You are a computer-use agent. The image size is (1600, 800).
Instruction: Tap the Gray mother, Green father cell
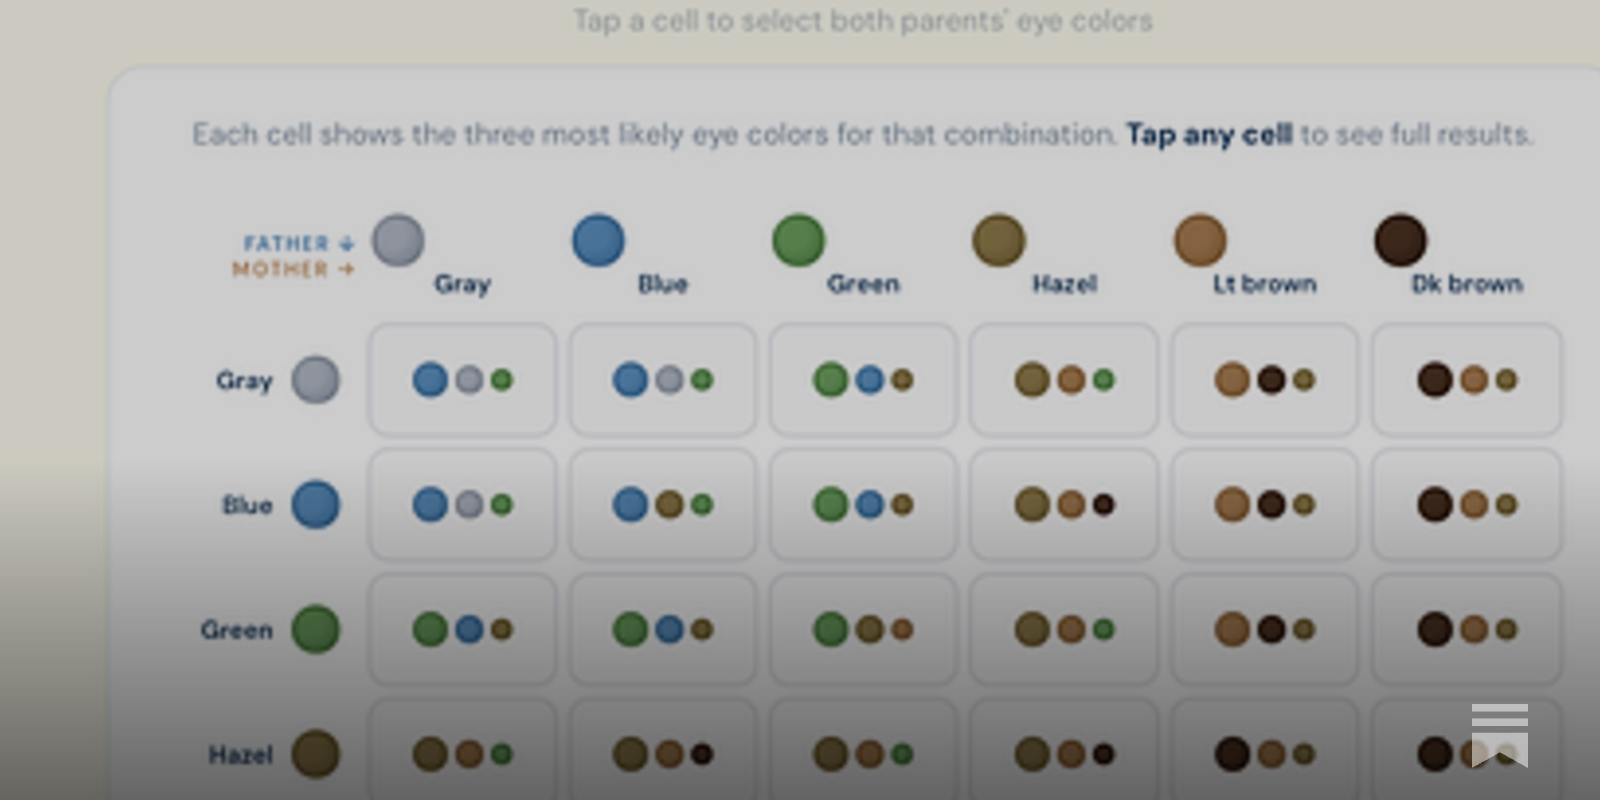point(863,380)
